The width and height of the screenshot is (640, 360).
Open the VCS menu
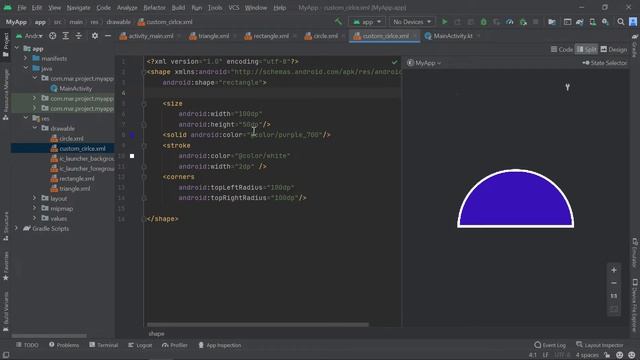[x=234, y=8]
